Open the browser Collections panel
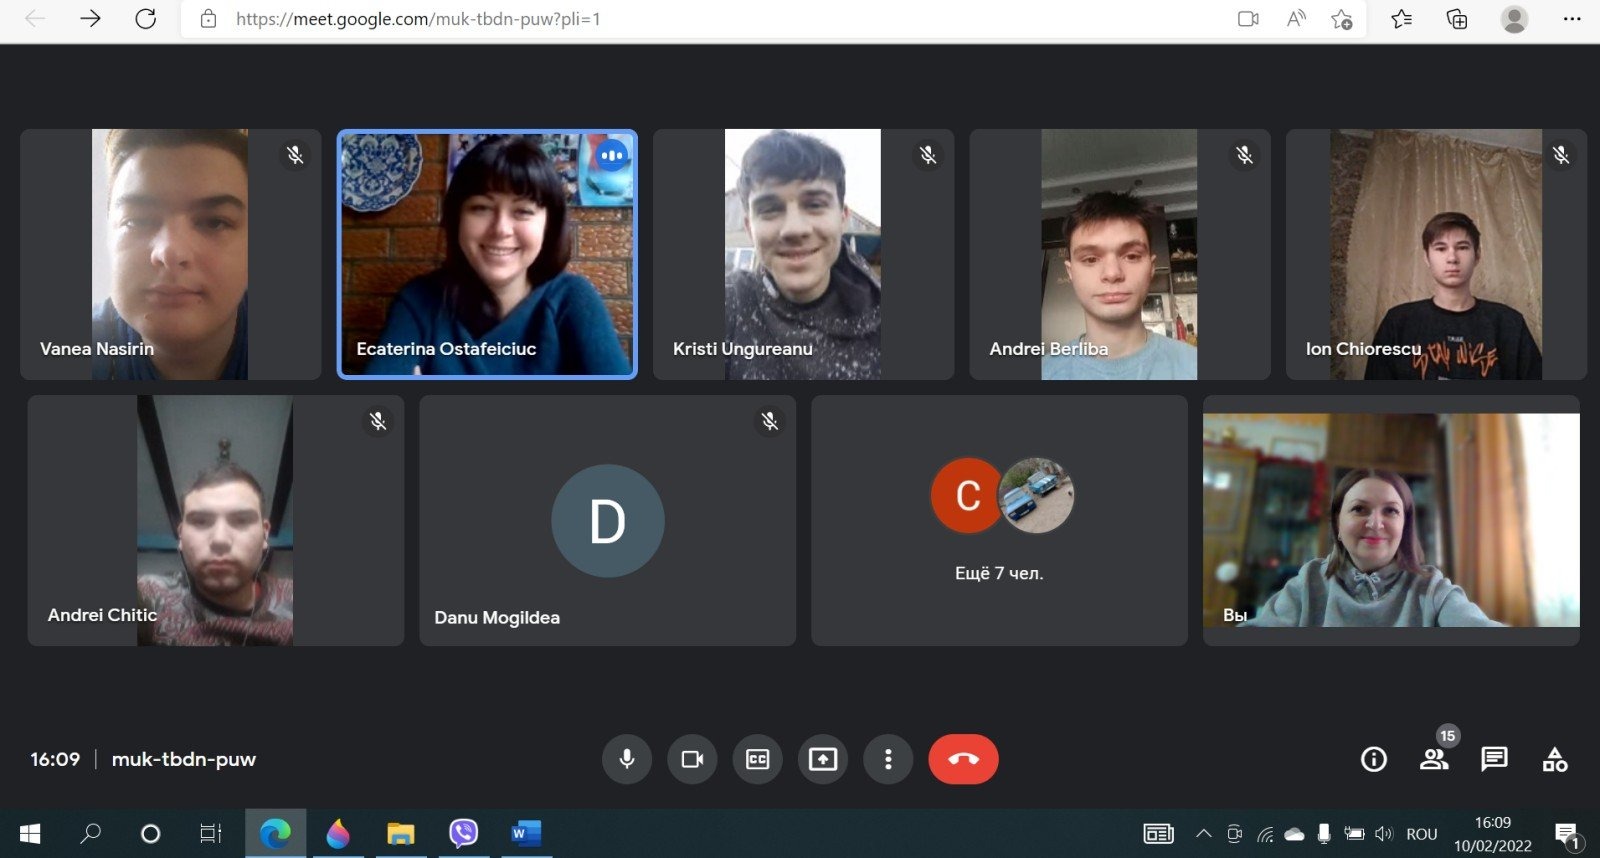This screenshot has height=858, width=1600. pos(1457,19)
